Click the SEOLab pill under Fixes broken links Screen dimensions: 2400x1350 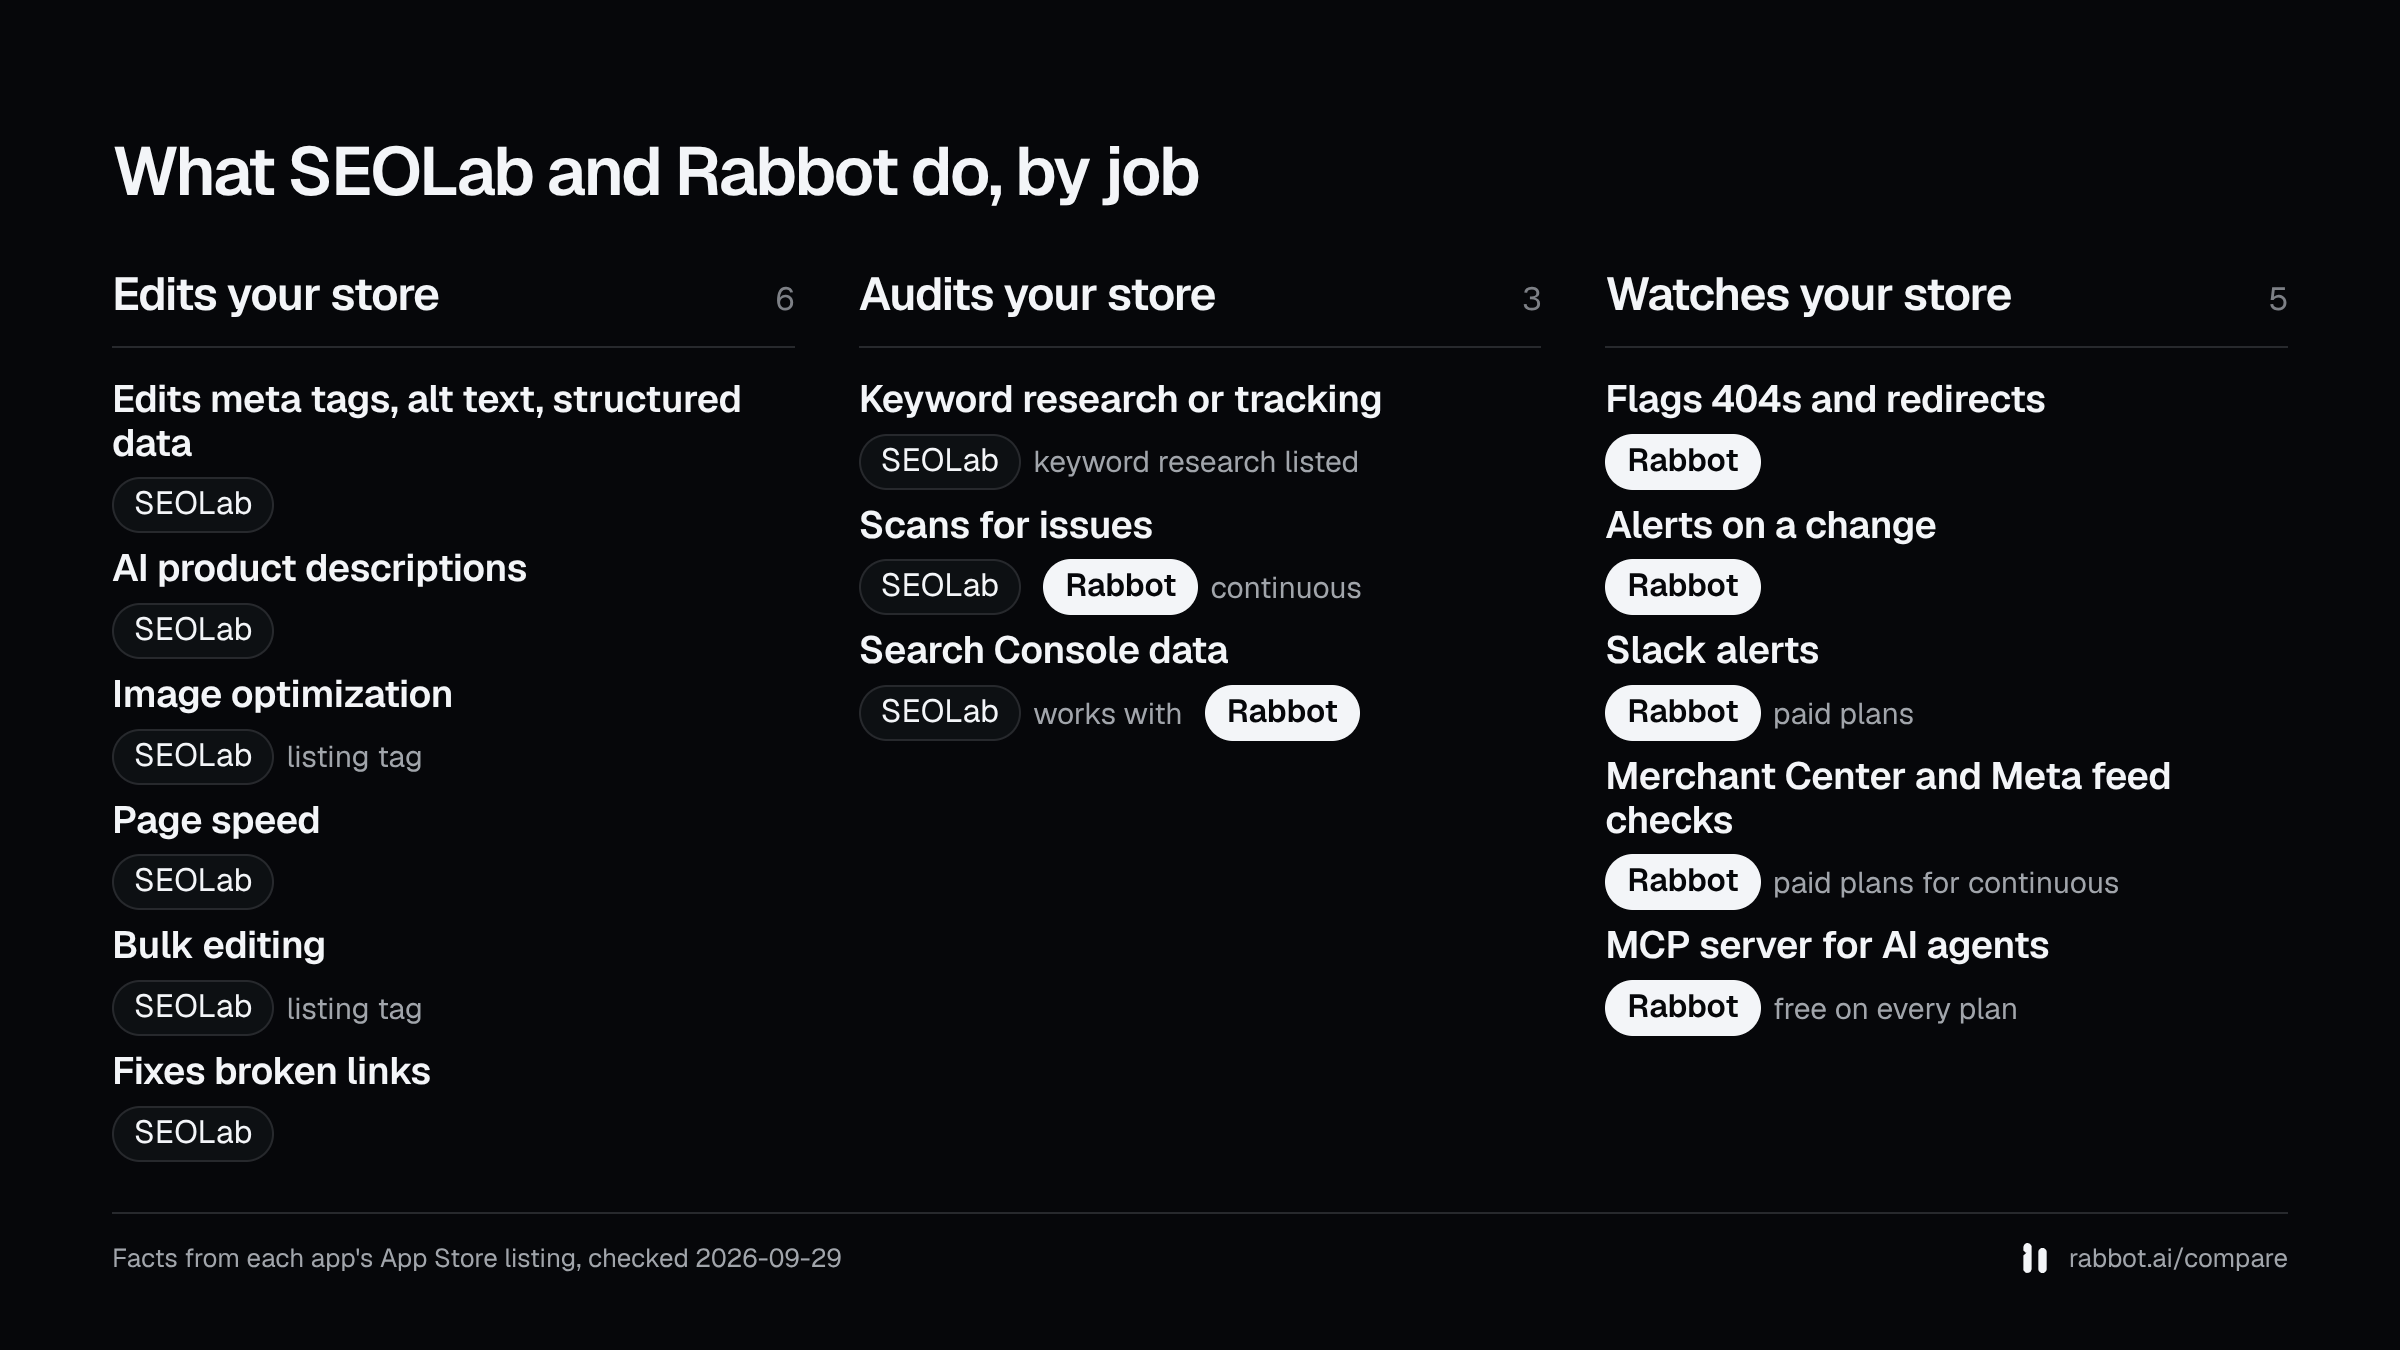[193, 1133]
